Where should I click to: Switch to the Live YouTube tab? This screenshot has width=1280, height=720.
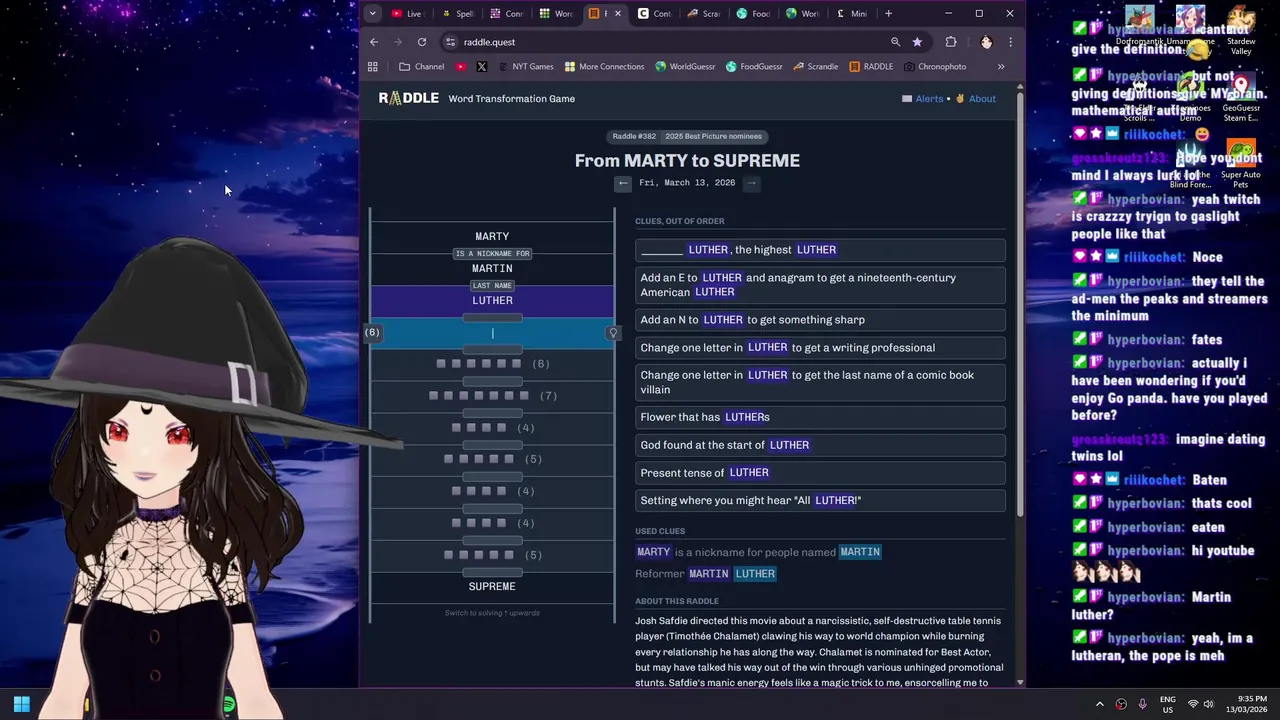[x=407, y=14]
